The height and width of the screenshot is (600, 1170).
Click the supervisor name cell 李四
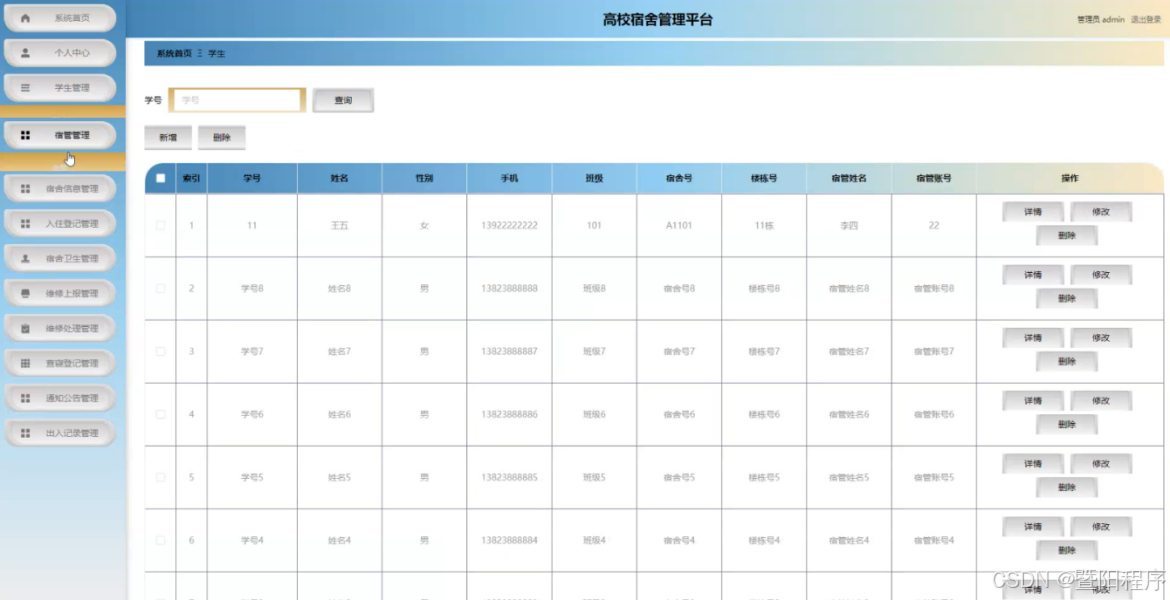[x=849, y=225]
